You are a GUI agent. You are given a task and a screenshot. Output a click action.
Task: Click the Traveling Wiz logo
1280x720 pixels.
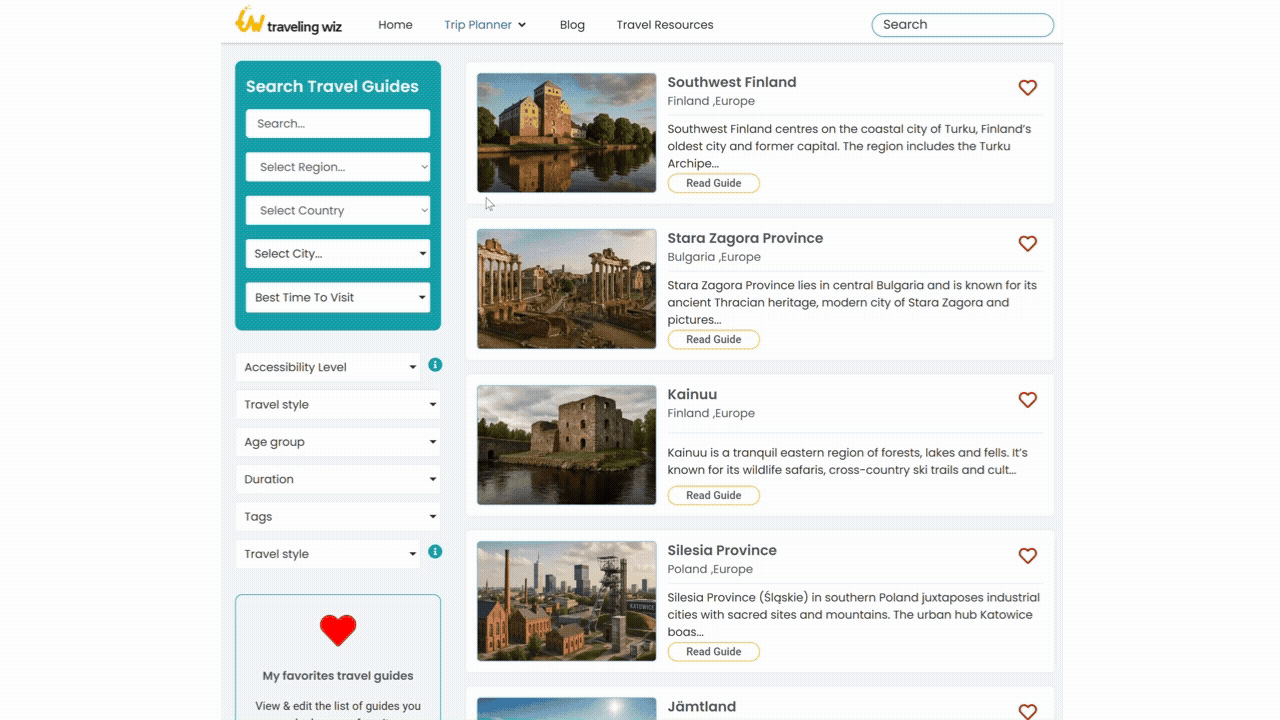[x=288, y=24]
